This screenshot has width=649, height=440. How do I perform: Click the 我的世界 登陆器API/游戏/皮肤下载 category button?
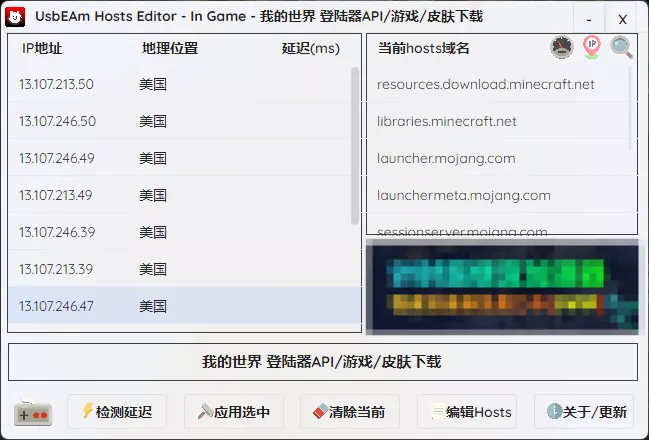pyautogui.click(x=323, y=362)
